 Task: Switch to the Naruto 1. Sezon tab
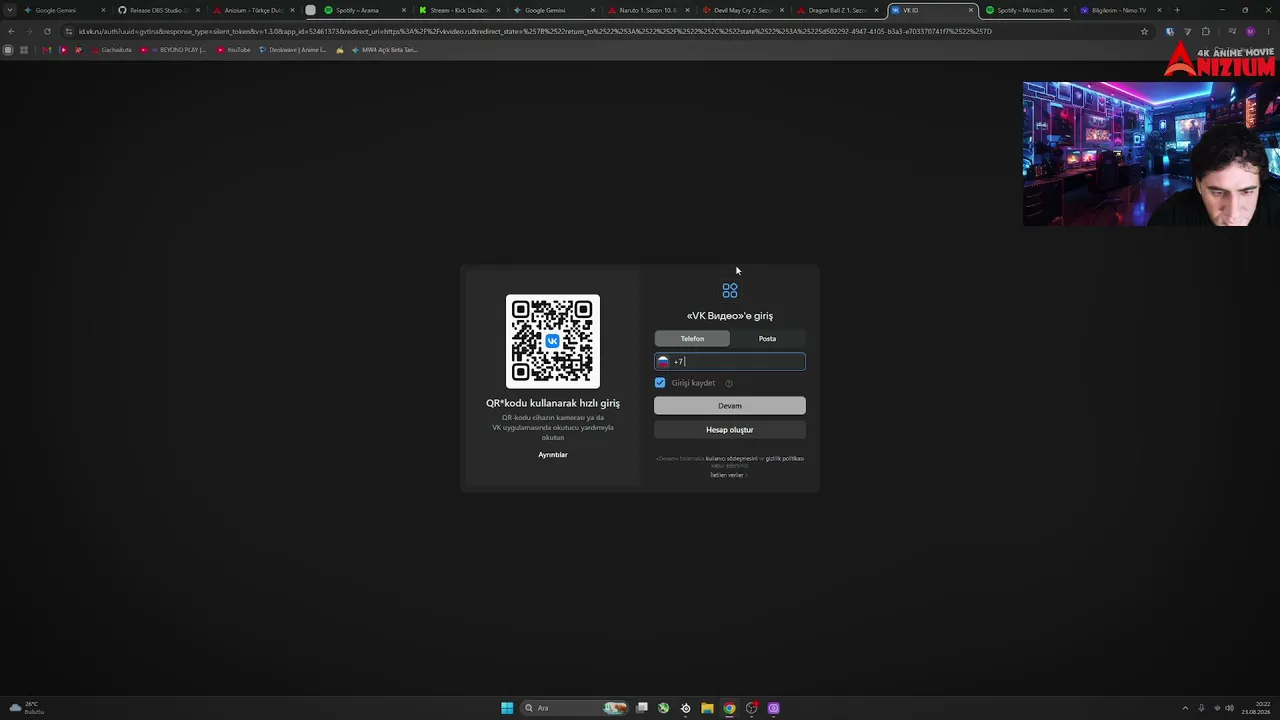pyautogui.click(x=648, y=10)
